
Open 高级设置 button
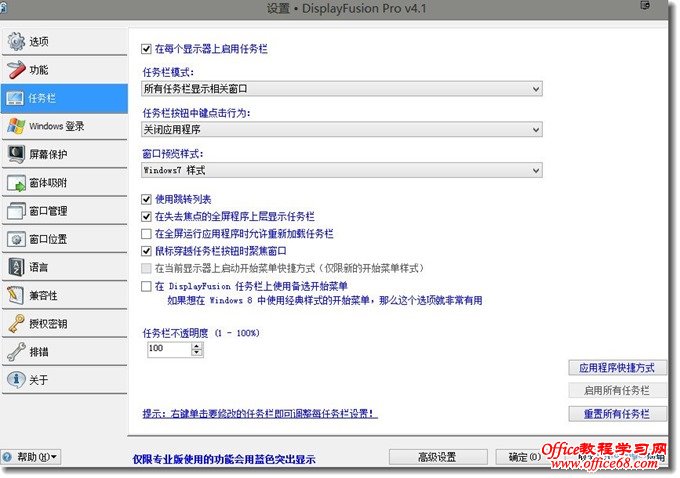438,457
